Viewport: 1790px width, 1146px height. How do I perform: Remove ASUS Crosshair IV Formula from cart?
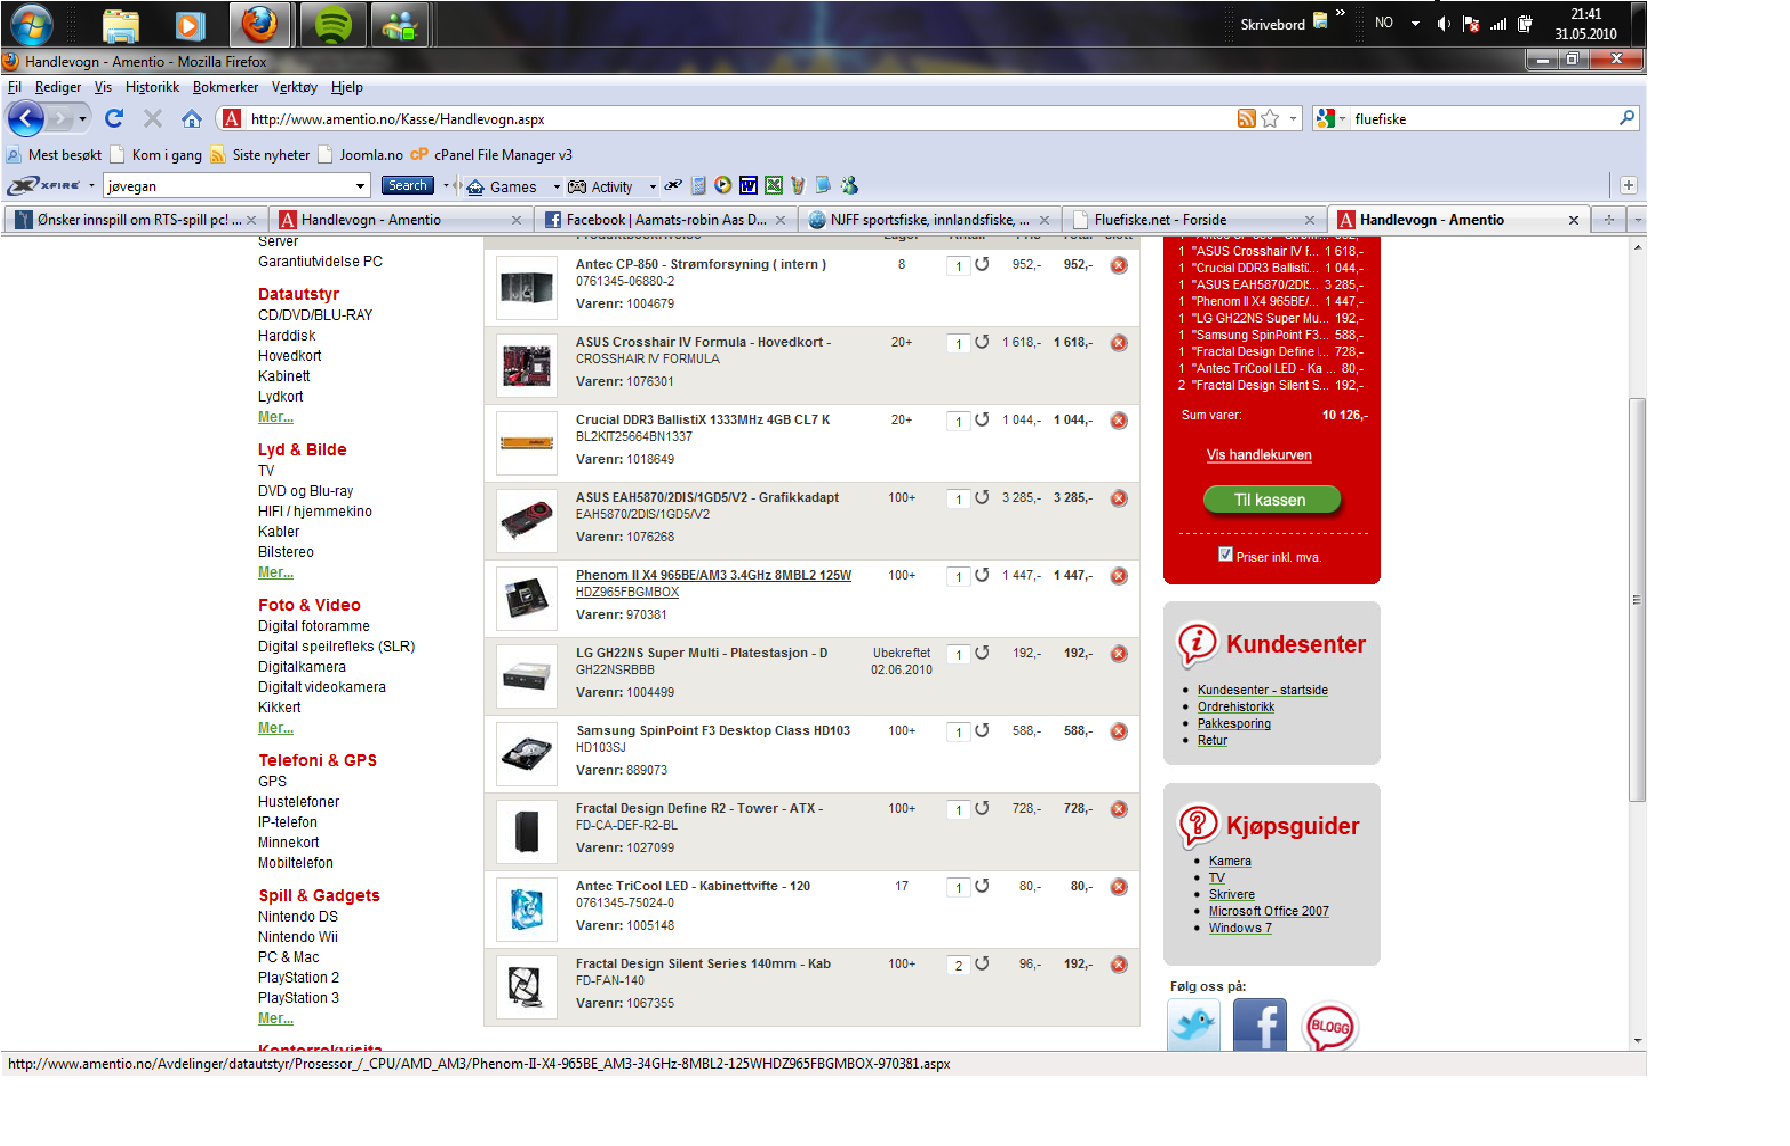1119,343
